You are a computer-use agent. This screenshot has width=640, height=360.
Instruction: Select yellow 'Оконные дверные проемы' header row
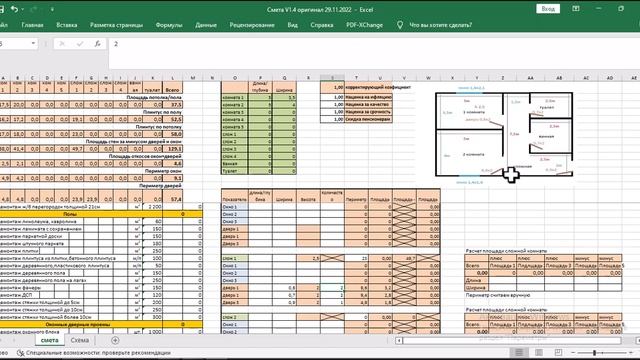click(x=101, y=324)
